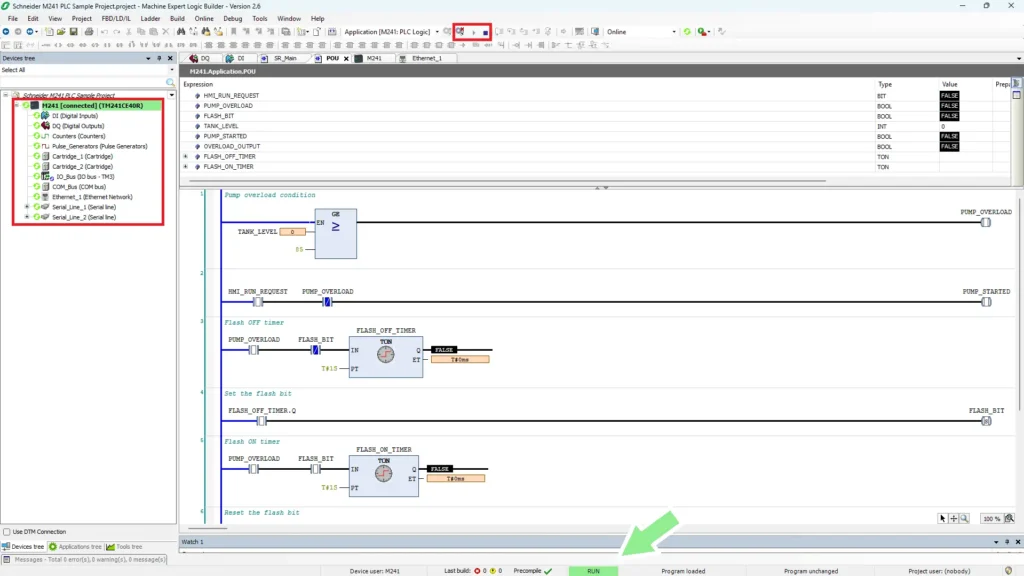The image size is (1024, 576).
Task: Click the search magnifier in Devices tree
Action: (x=170, y=82)
